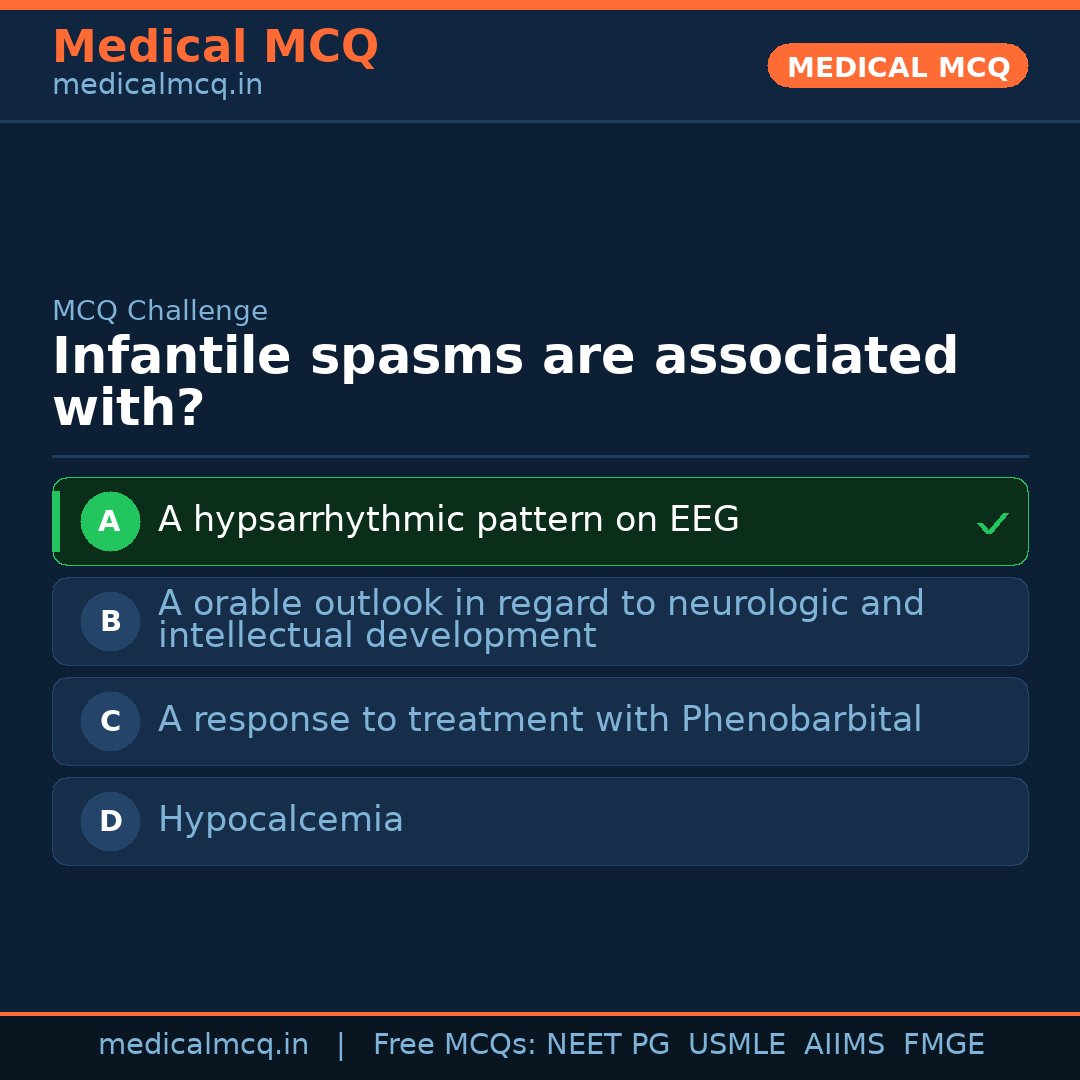Image resolution: width=1080 pixels, height=1080 pixels.
Task: Click the green checkmark on option A
Action: (992, 523)
